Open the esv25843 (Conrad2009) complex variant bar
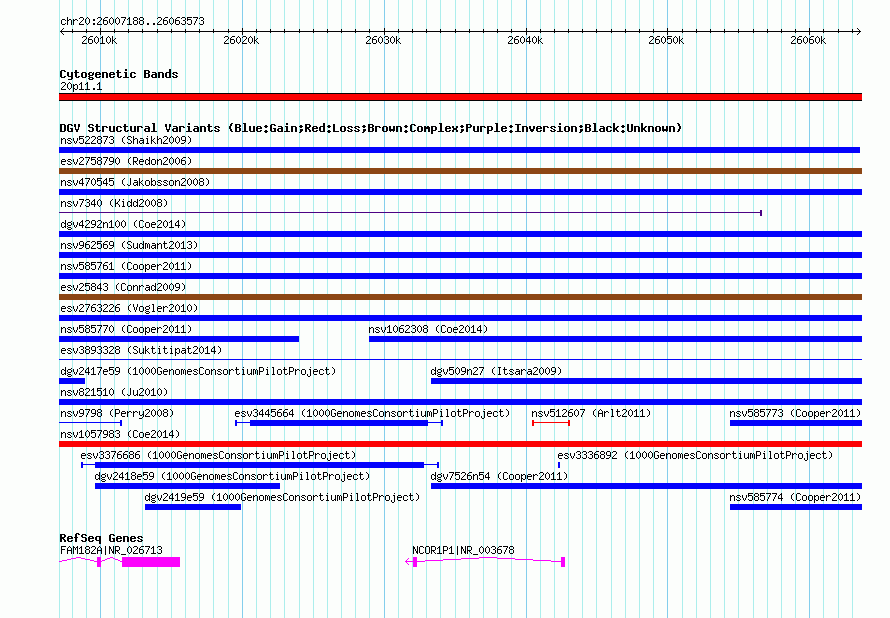This screenshot has width=890, height=618. click(460, 297)
